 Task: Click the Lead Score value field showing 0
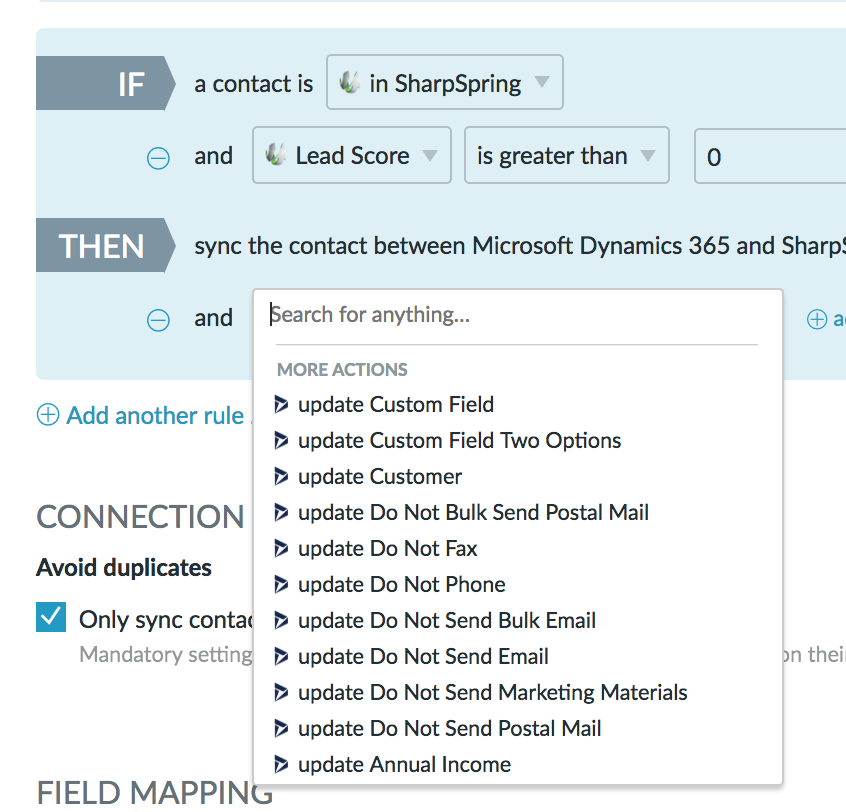coord(770,156)
